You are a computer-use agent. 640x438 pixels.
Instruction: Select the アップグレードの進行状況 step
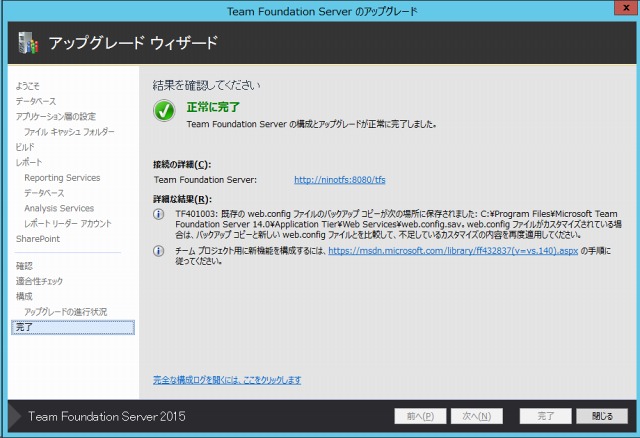(x=66, y=312)
